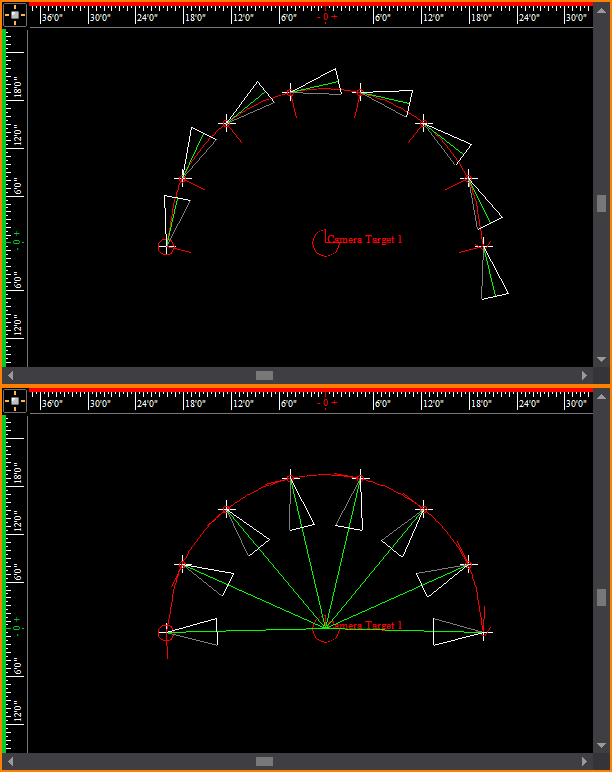Click the top viewport's vertical scrollbar thumb

coord(601,203)
